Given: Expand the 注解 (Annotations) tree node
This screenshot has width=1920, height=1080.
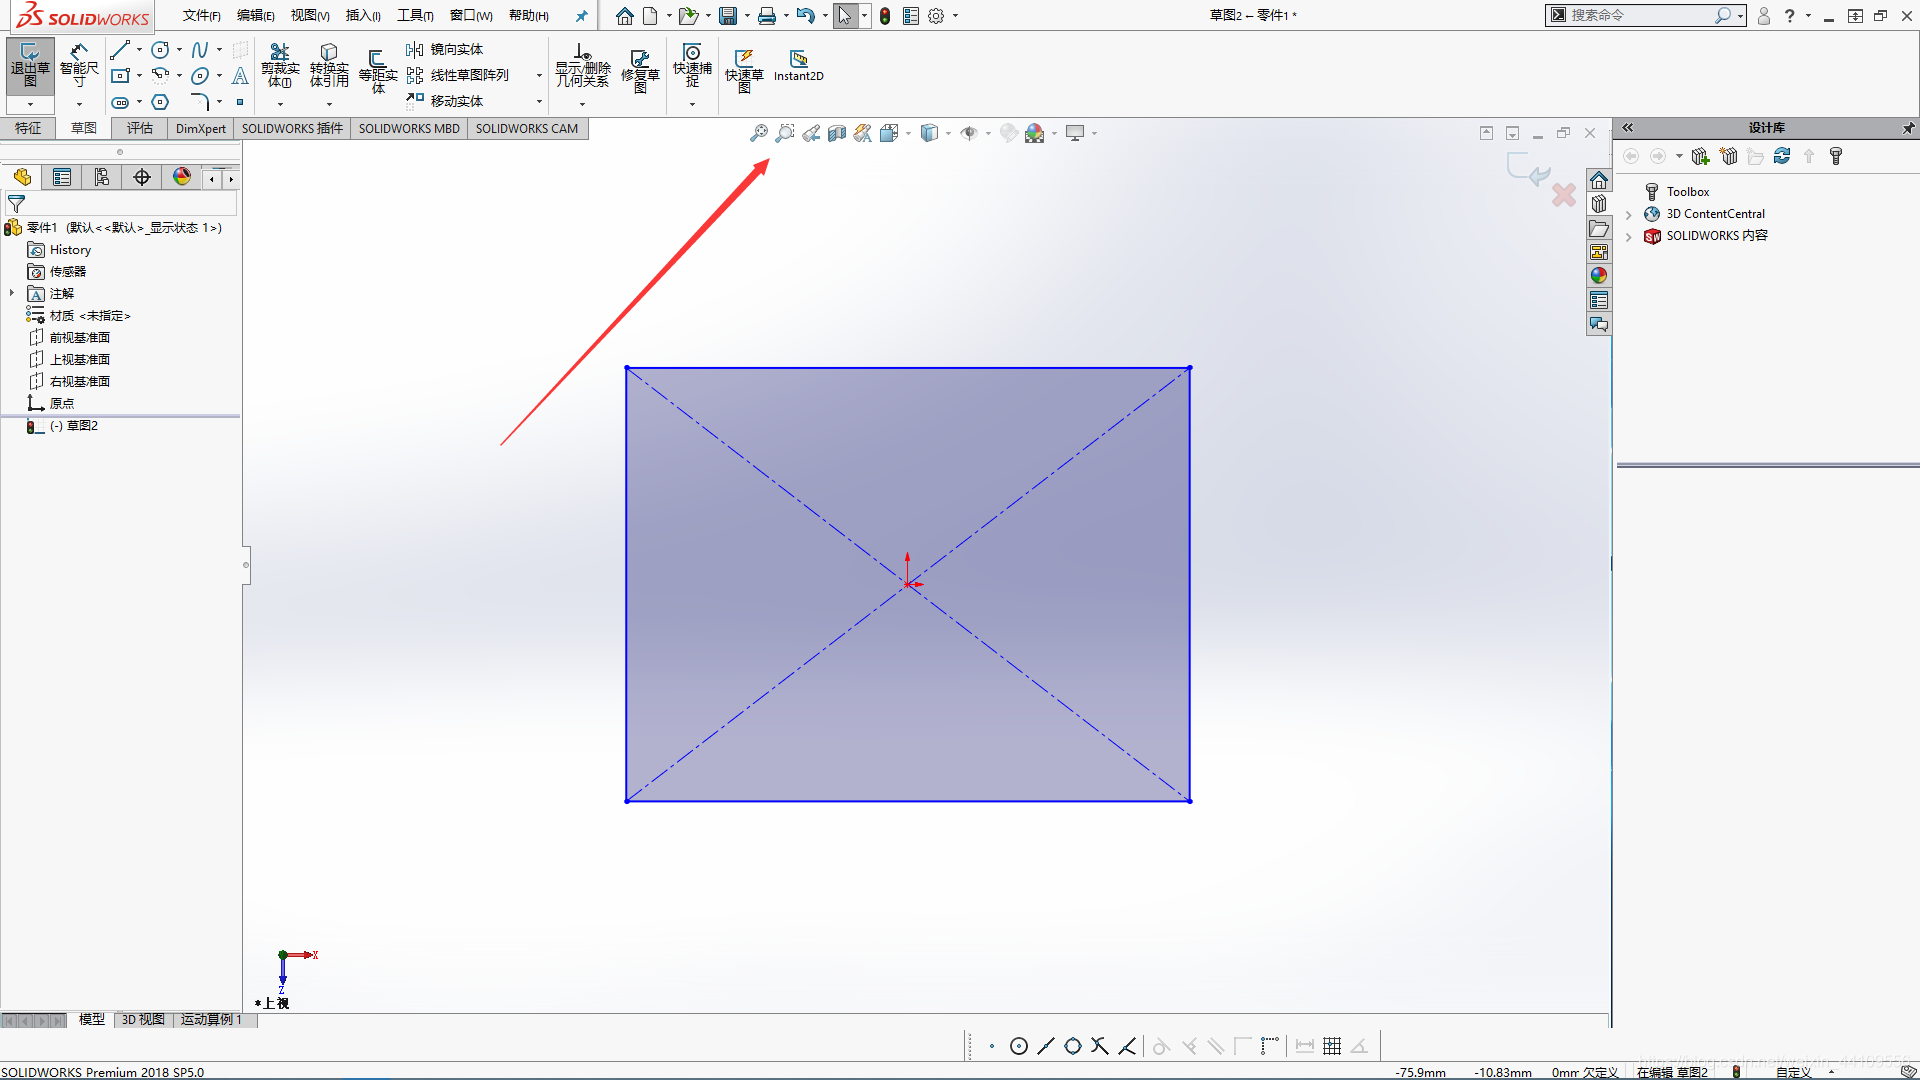Looking at the screenshot, I should point(12,293).
